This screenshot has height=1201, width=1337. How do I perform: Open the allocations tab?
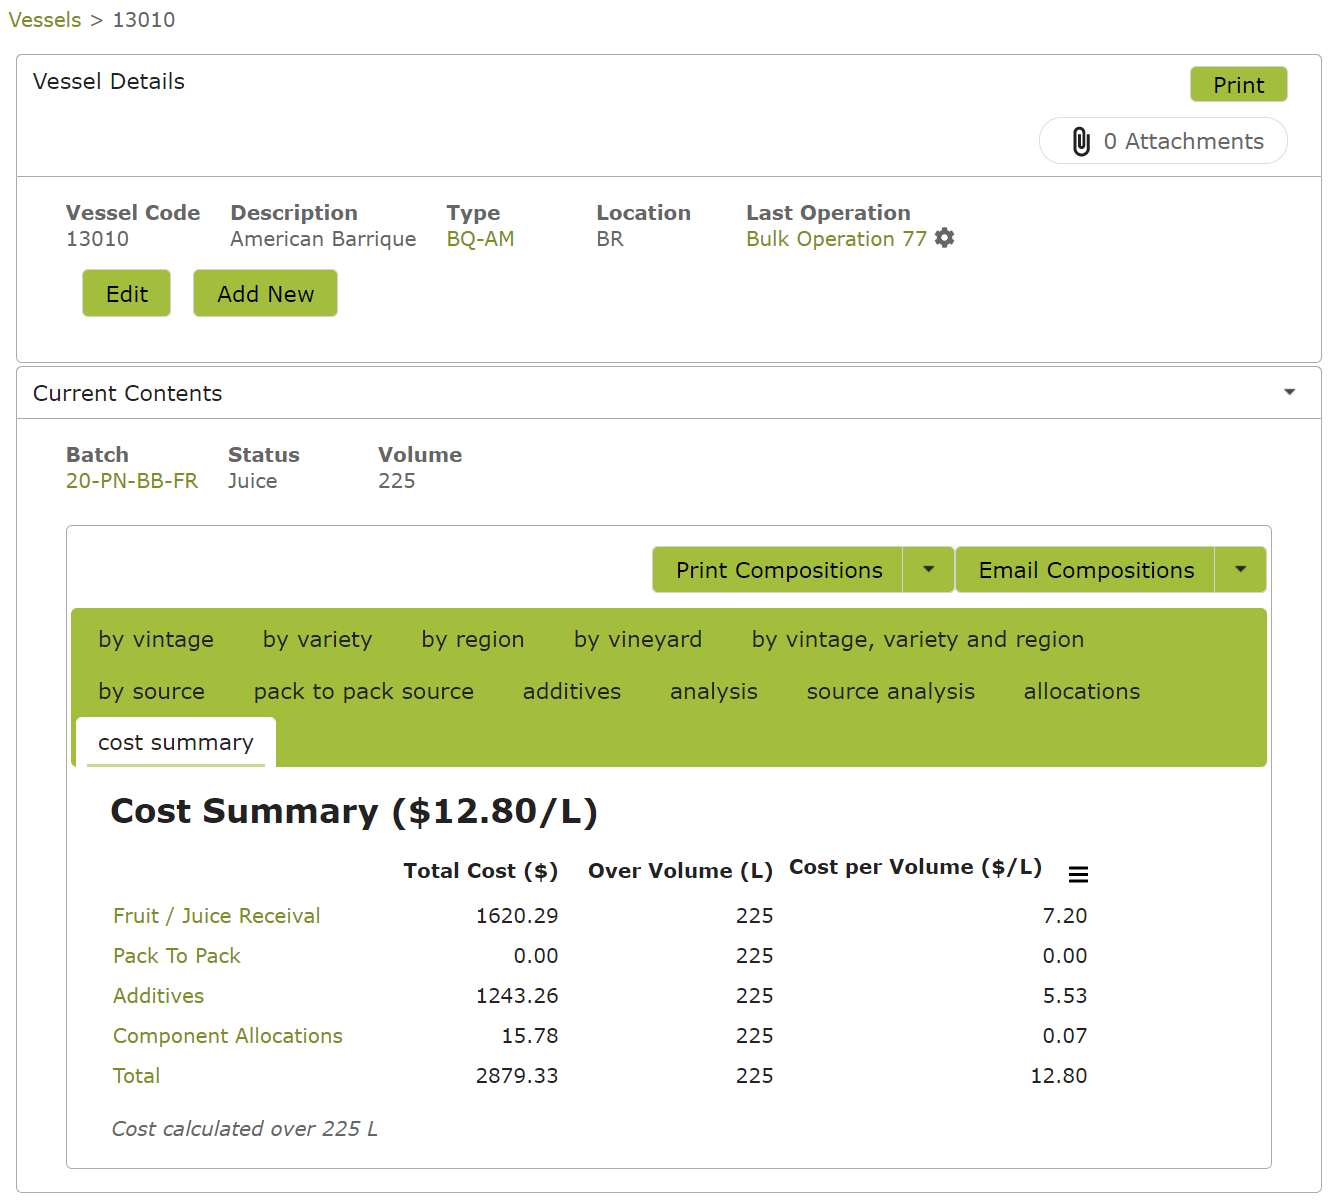click(1082, 691)
